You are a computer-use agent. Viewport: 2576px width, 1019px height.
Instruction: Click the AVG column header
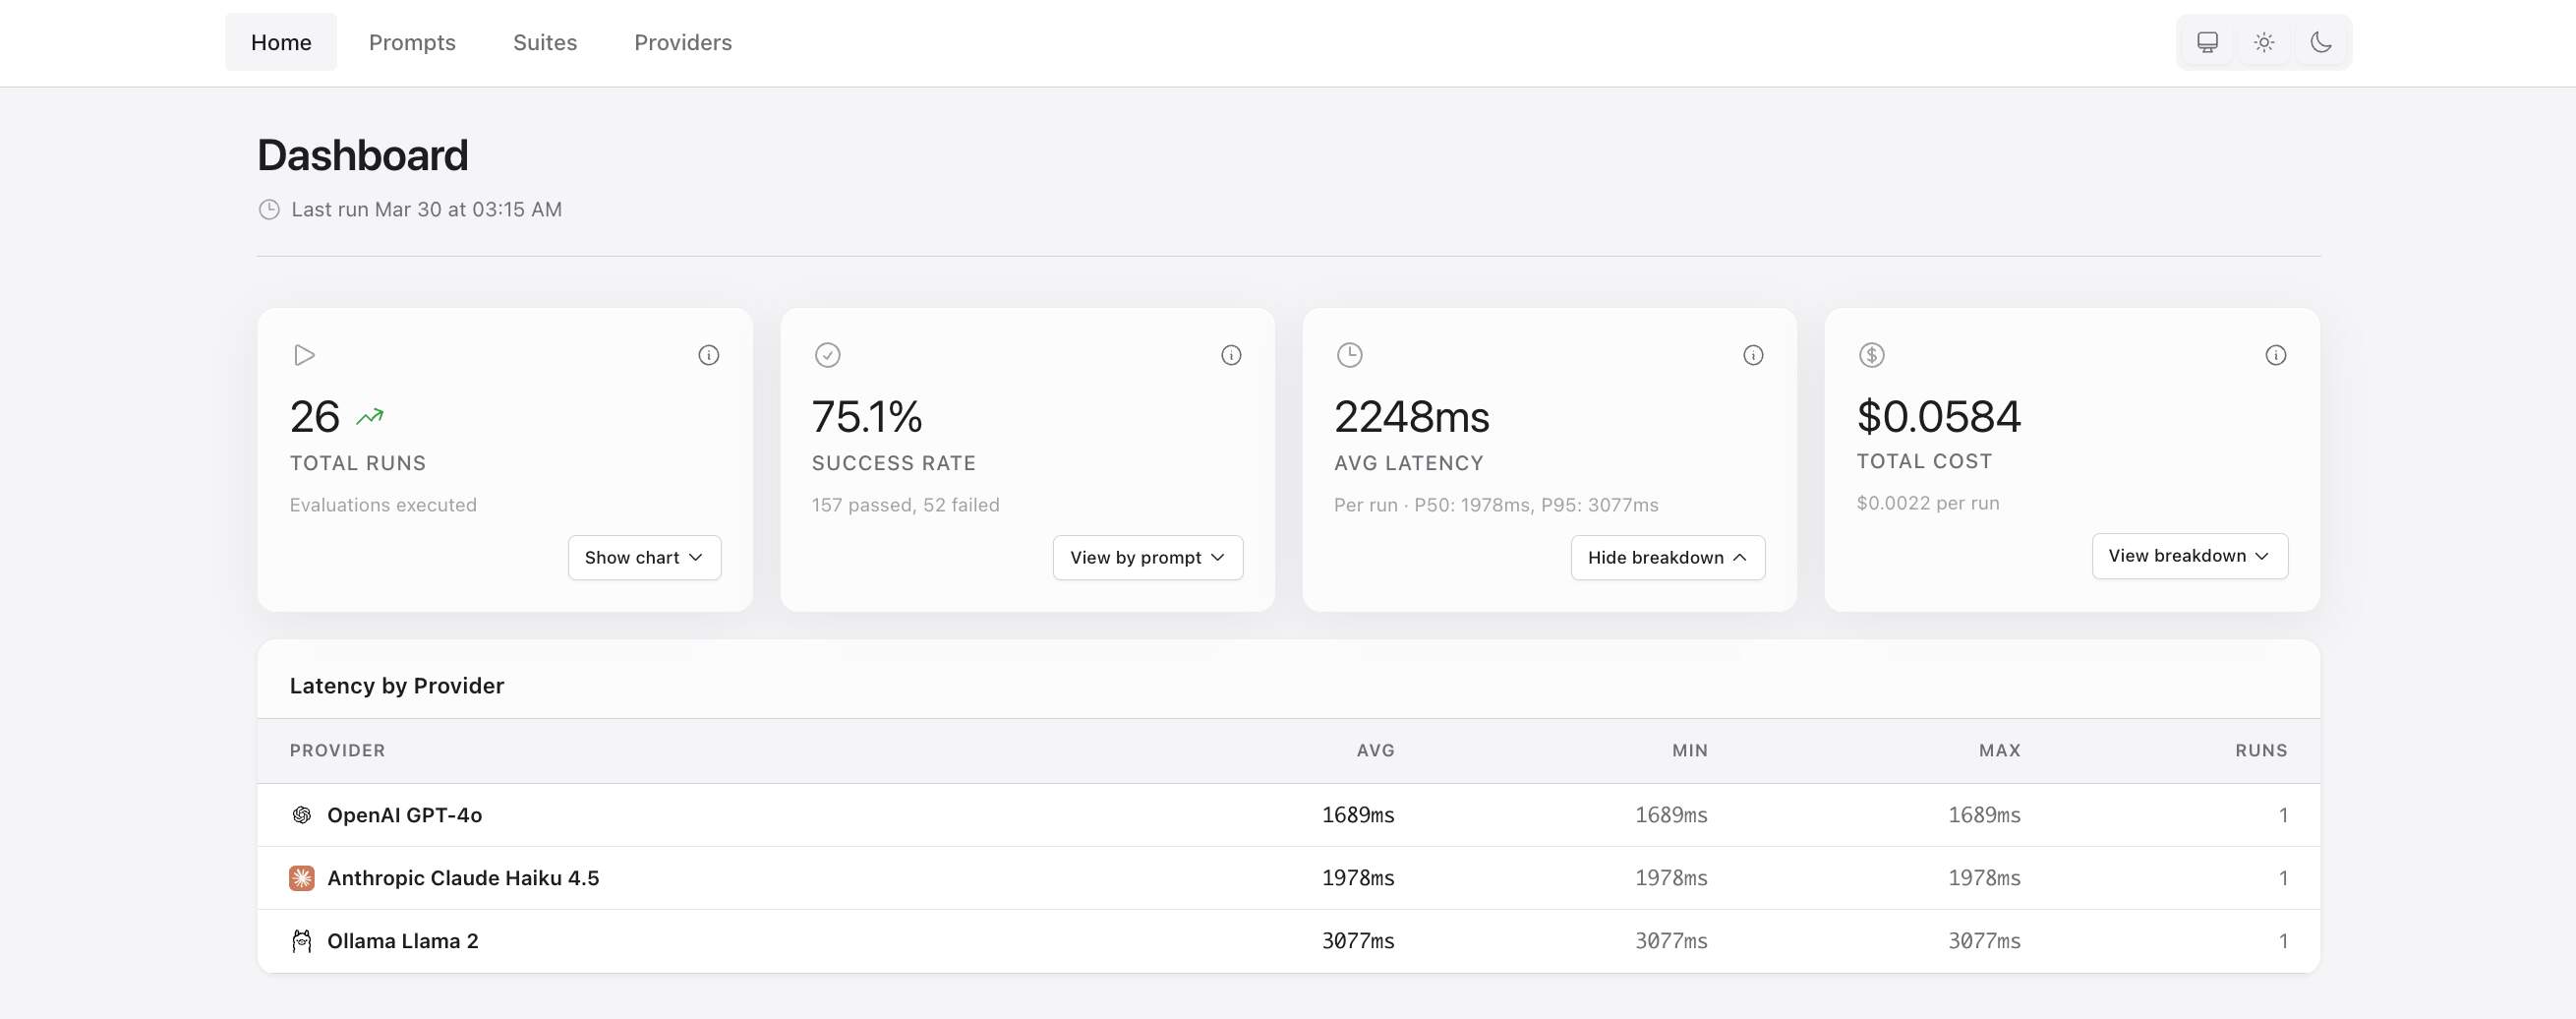(1375, 750)
